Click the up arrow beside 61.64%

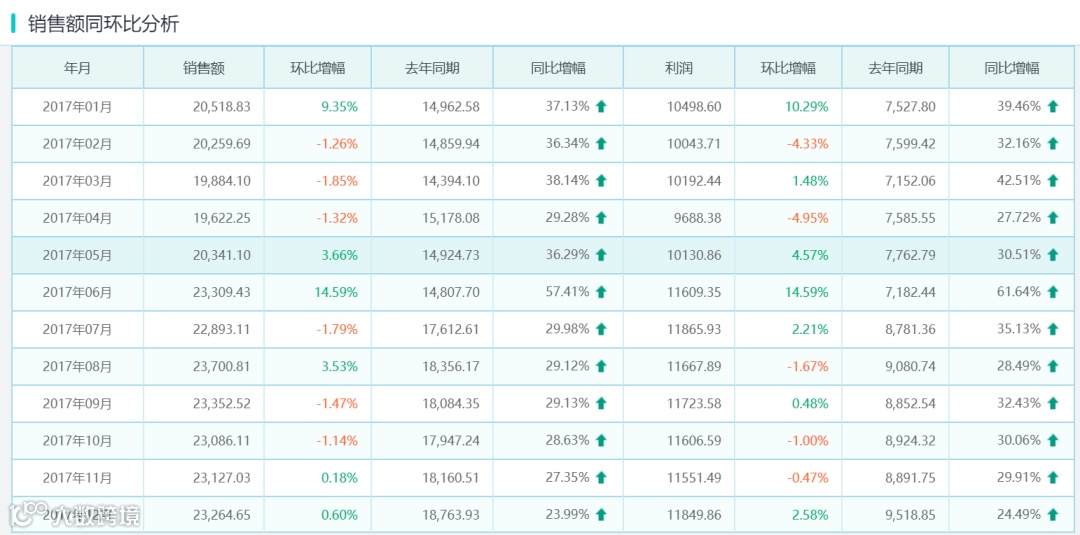1052,292
